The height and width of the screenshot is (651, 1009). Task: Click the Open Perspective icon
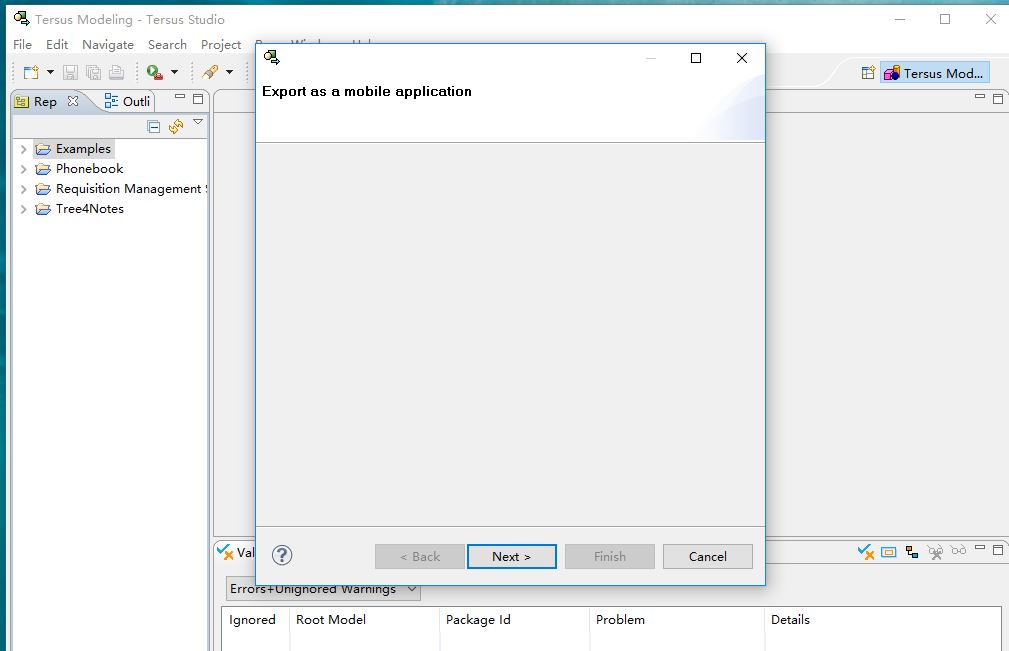pyautogui.click(x=868, y=73)
